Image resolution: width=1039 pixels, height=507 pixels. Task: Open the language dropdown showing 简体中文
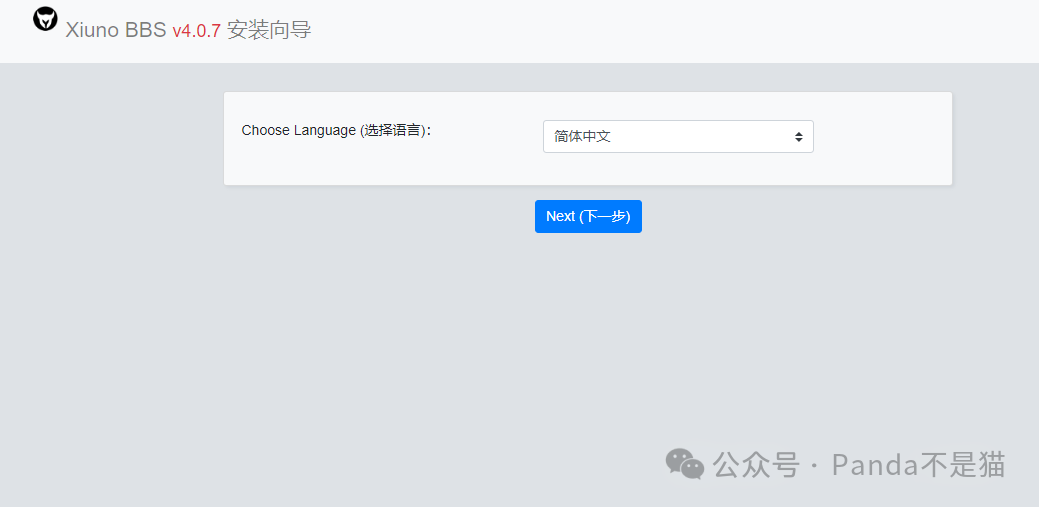[678, 137]
